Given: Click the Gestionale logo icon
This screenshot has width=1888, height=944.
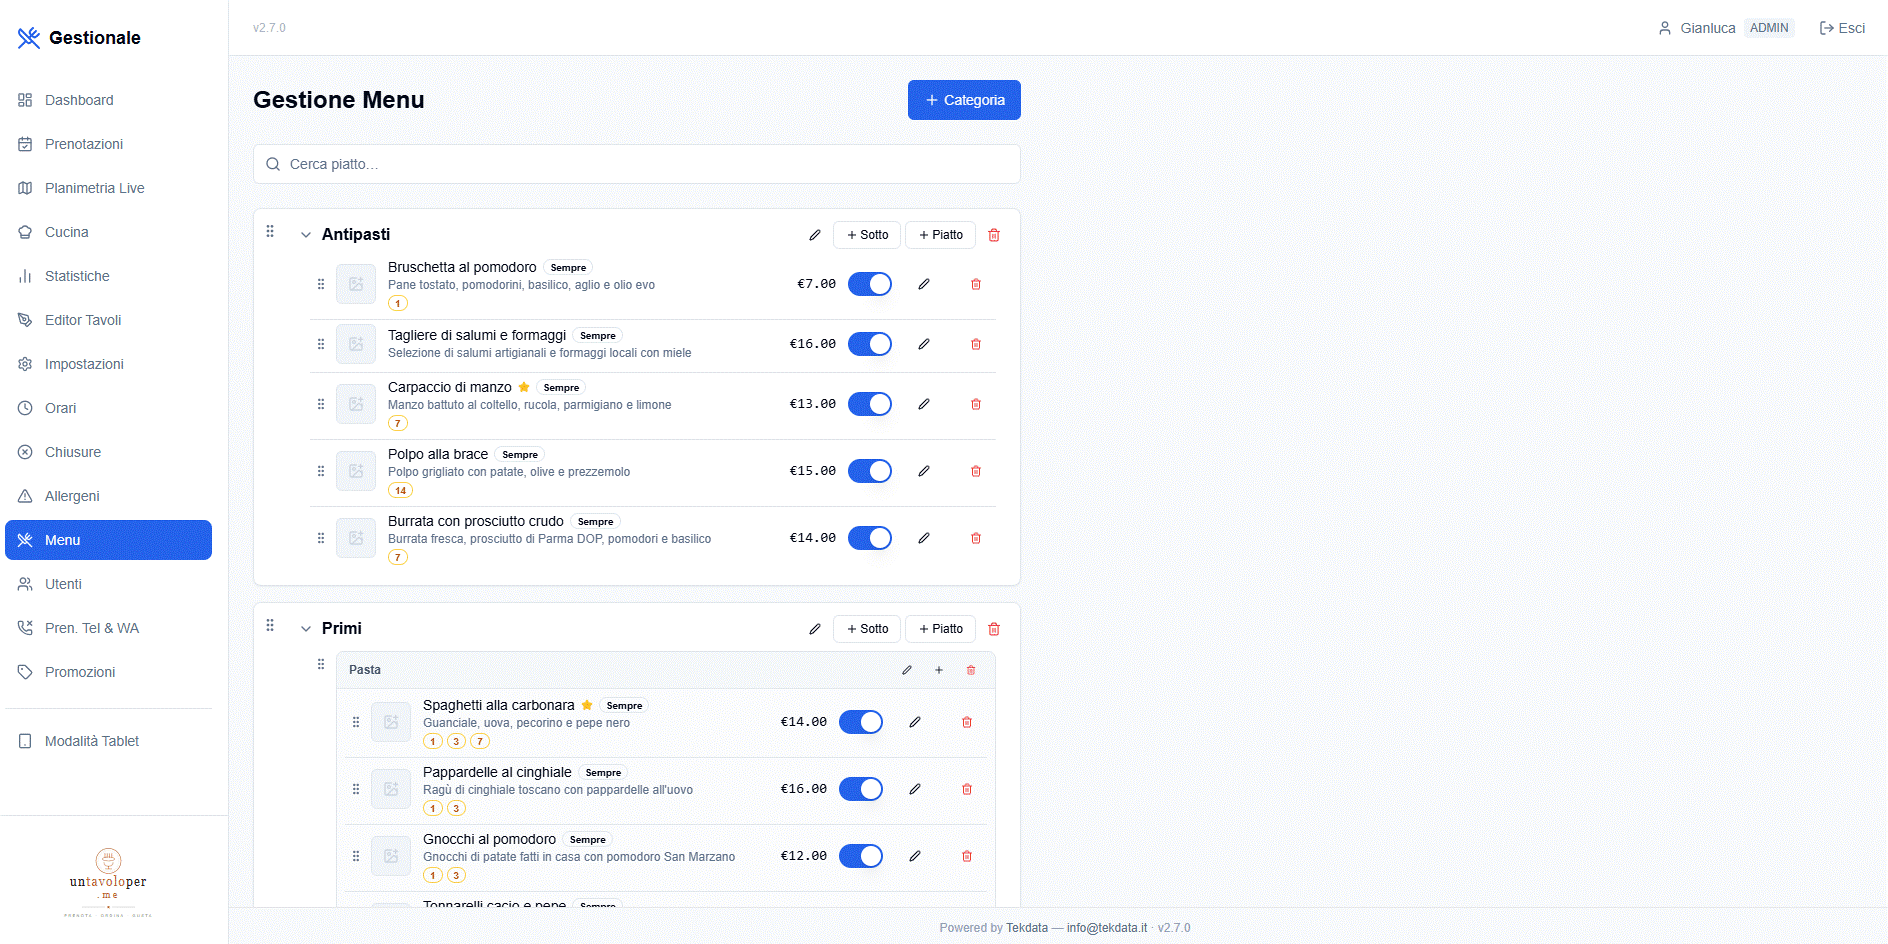Looking at the screenshot, I should [x=29, y=38].
